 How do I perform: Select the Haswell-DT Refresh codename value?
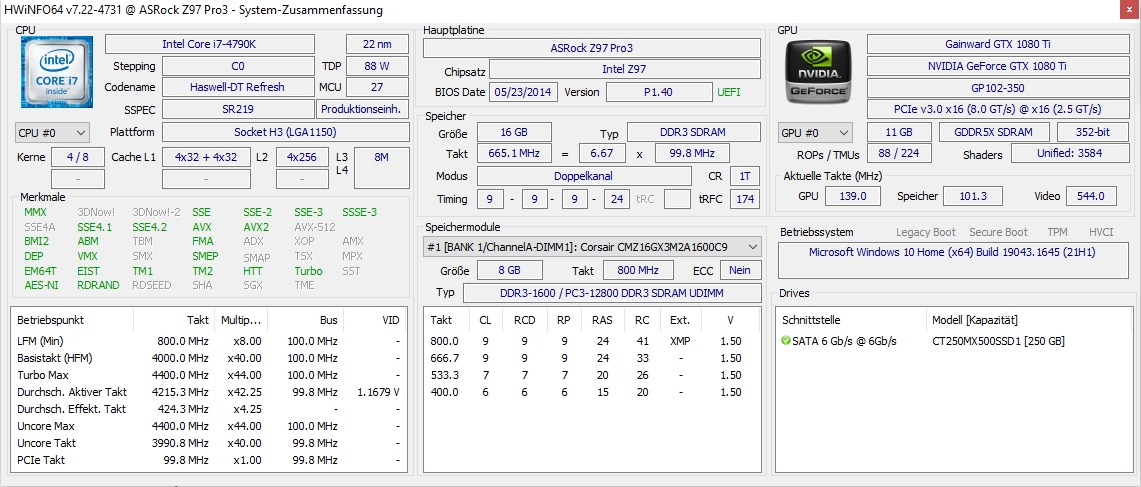point(237,87)
